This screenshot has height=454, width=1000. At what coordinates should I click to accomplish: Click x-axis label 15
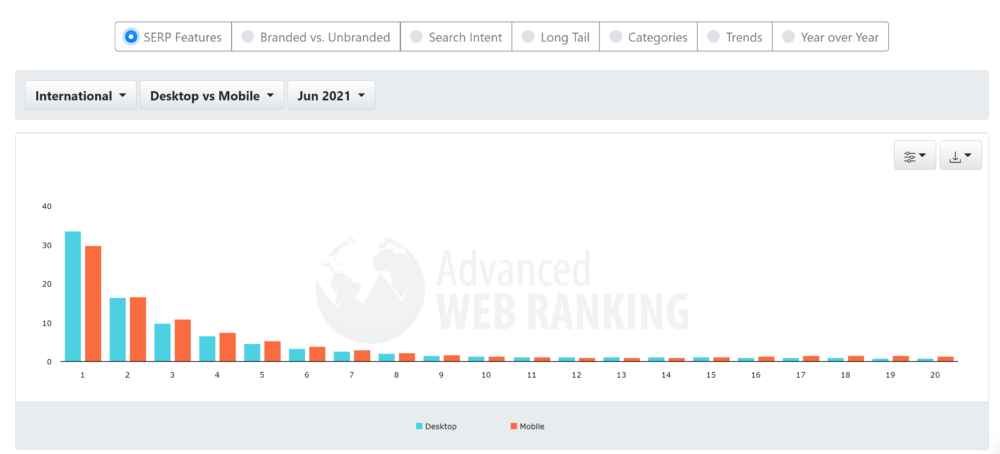pos(710,376)
